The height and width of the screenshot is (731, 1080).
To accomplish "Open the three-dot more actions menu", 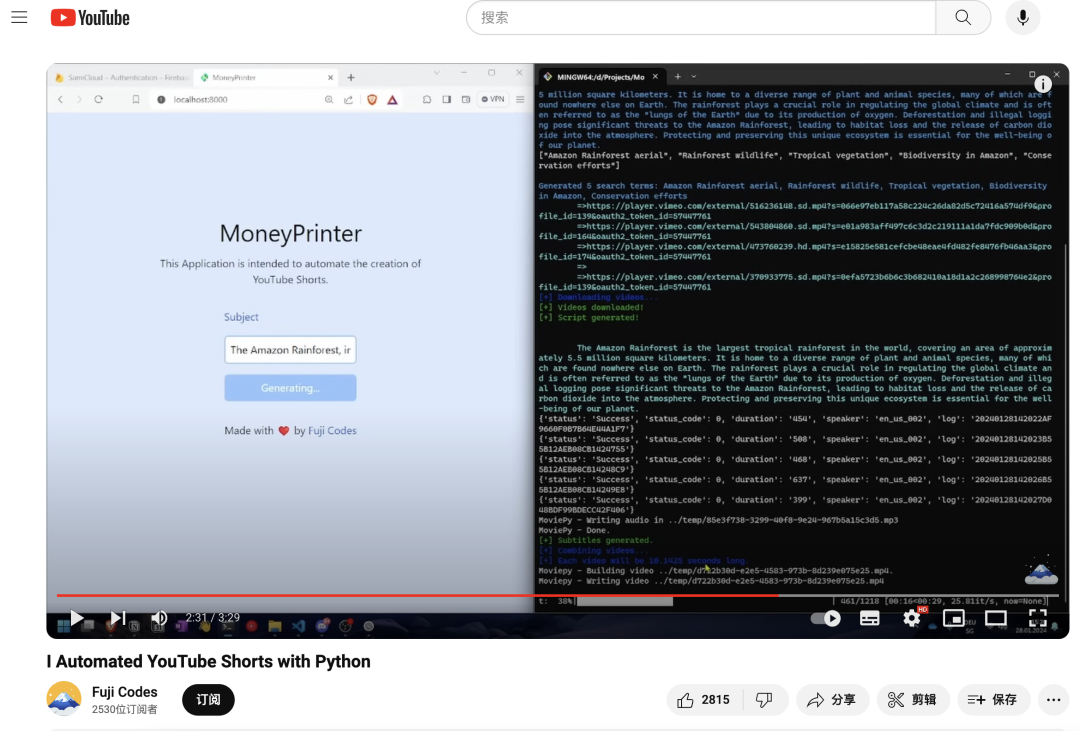I will point(1053,700).
